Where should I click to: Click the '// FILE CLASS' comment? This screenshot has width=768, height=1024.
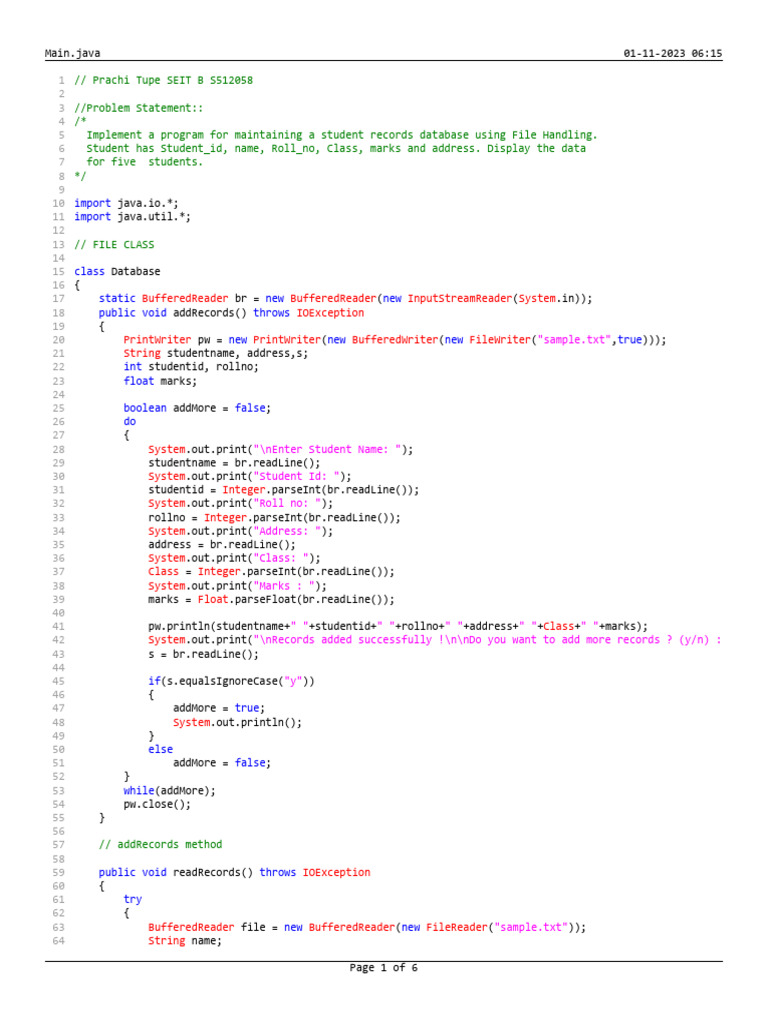(114, 244)
